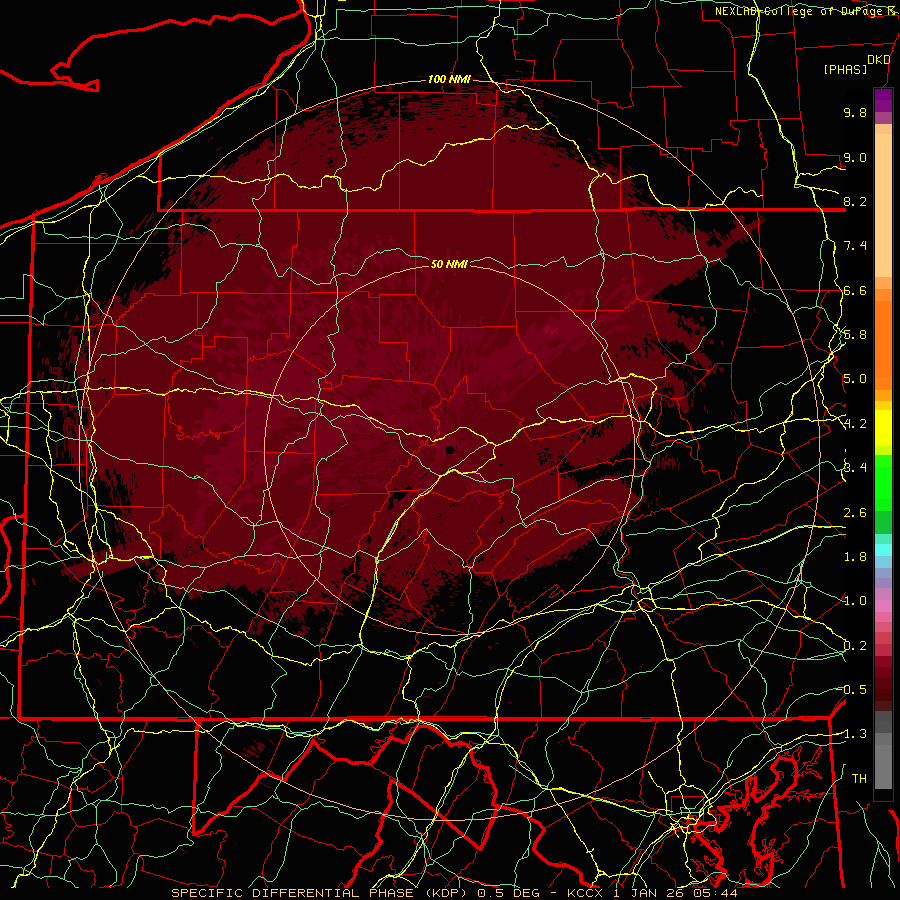
Task: Click the bright green segment of the color bar
Action: coord(883,483)
